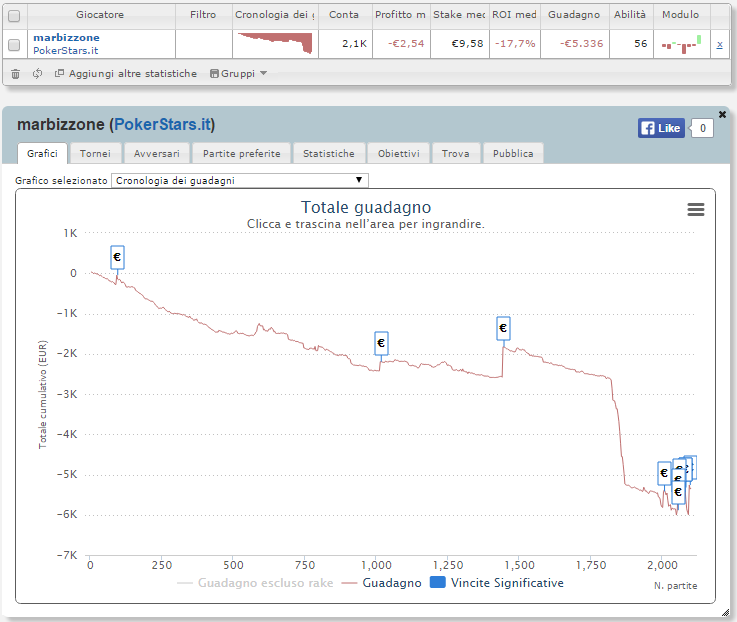Switch to the Grafici tab
This screenshot has width=737, height=622.
point(42,154)
